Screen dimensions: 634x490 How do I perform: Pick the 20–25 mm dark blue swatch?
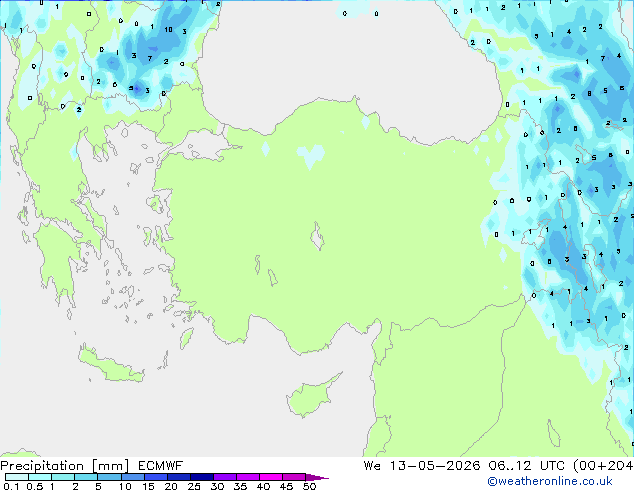[x=179, y=477]
